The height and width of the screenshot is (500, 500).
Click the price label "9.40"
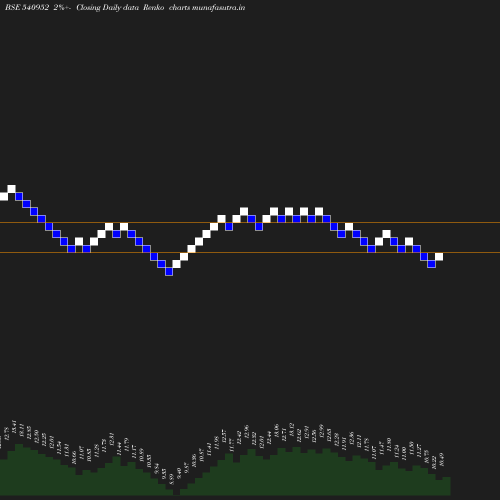[x=179, y=473]
